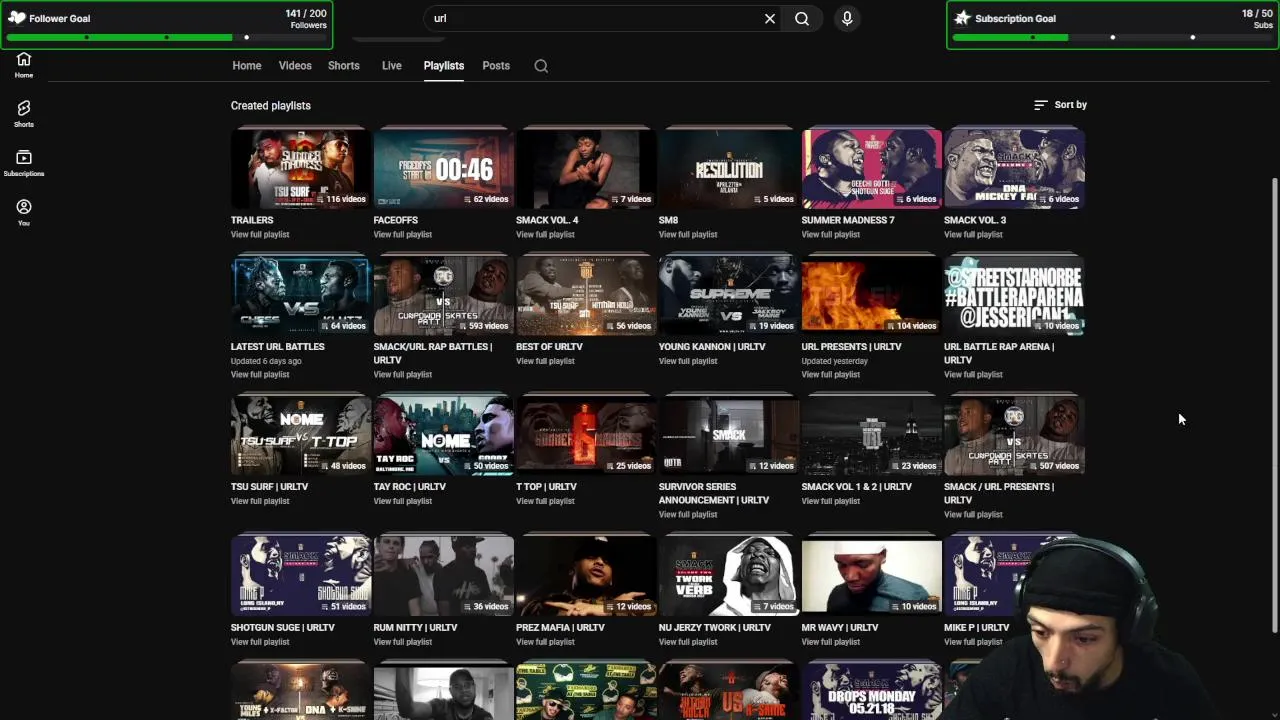This screenshot has width=1280, height=720.
Task: Click Updated 6 days ago text
Action: (266, 361)
